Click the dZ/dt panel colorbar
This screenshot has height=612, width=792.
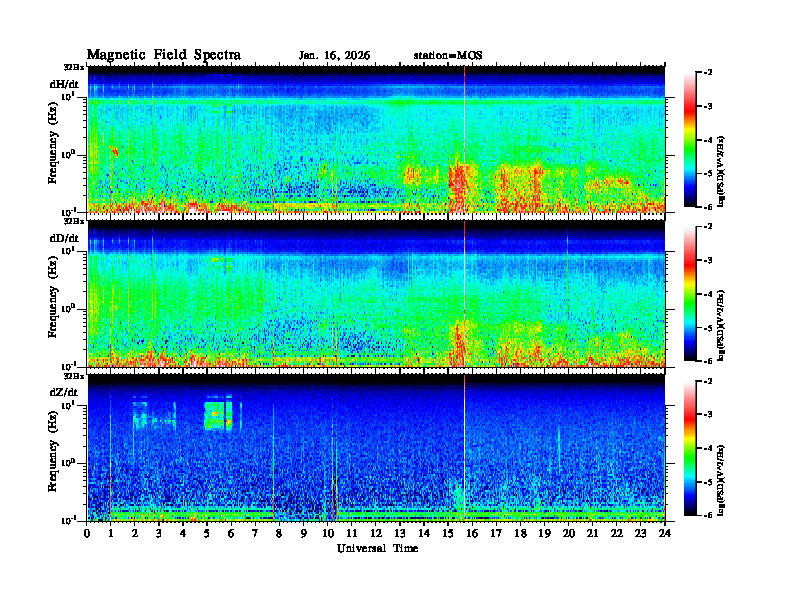(689, 447)
